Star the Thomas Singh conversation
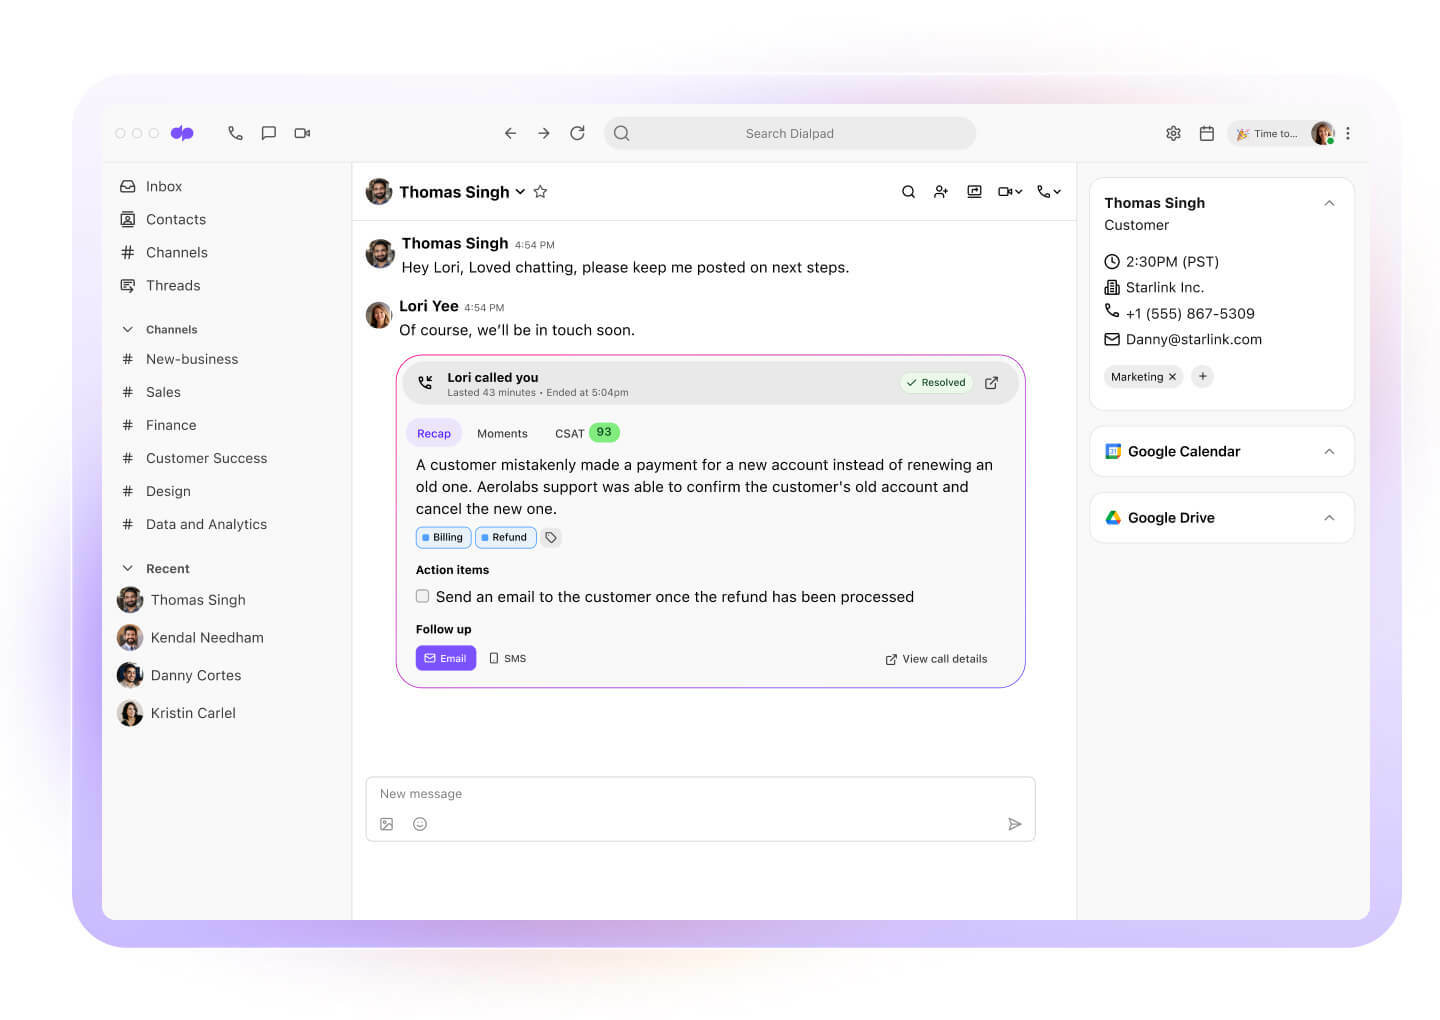1440x1020 pixels. [541, 191]
